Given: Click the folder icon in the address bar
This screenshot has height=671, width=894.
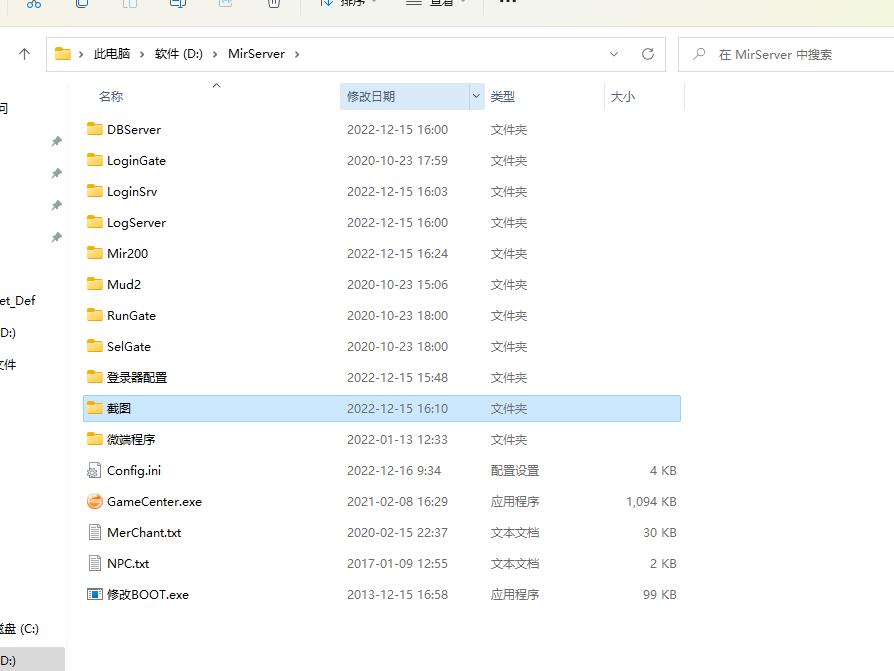Looking at the screenshot, I should click(x=63, y=54).
